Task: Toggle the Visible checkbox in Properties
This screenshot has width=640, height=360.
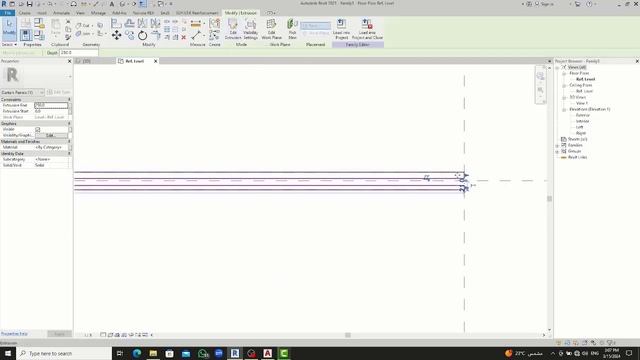Action: 38,129
